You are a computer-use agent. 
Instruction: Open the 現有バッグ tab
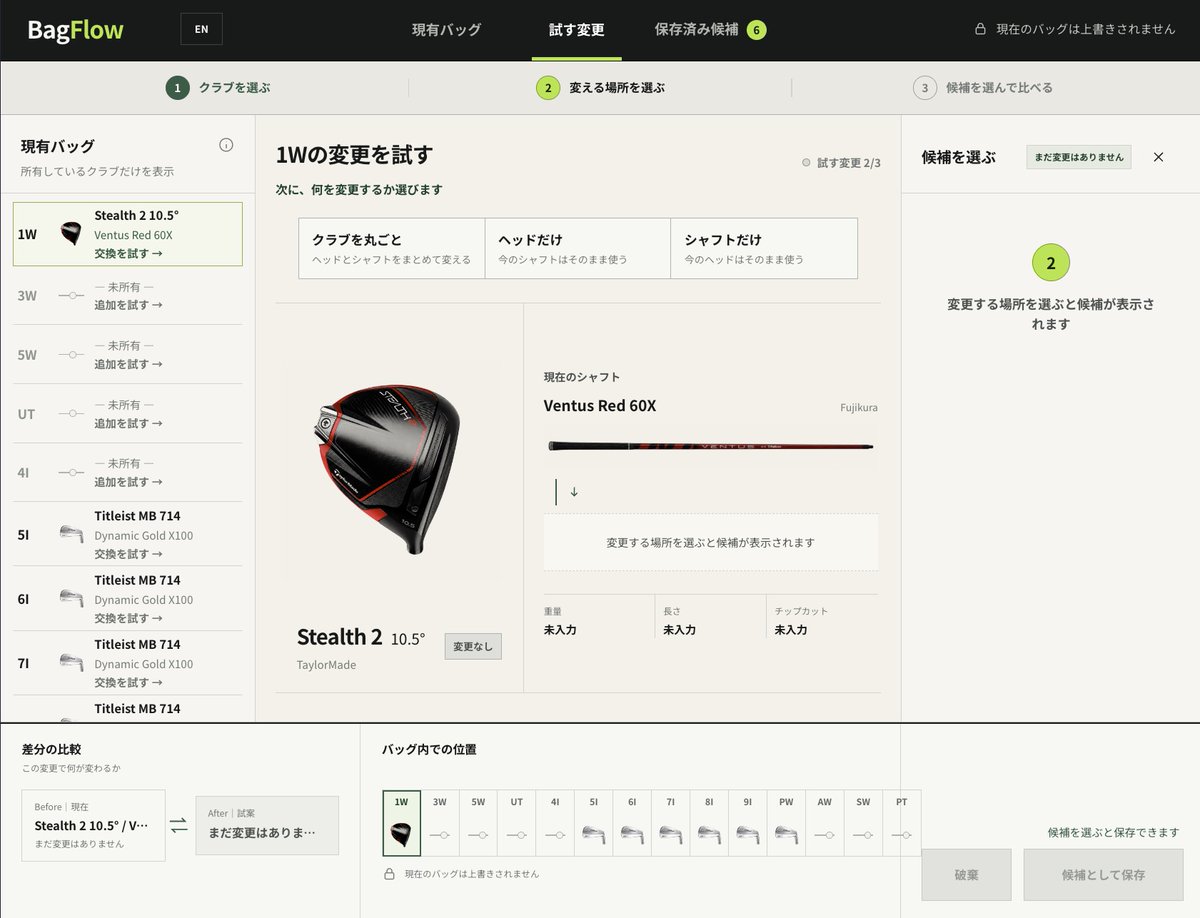pos(446,30)
